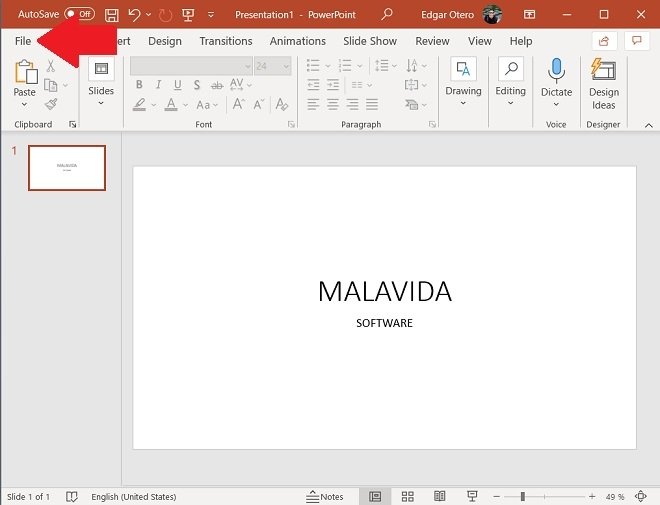The height and width of the screenshot is (505, 660).
Task: Open the File menu
Action: 23,41
